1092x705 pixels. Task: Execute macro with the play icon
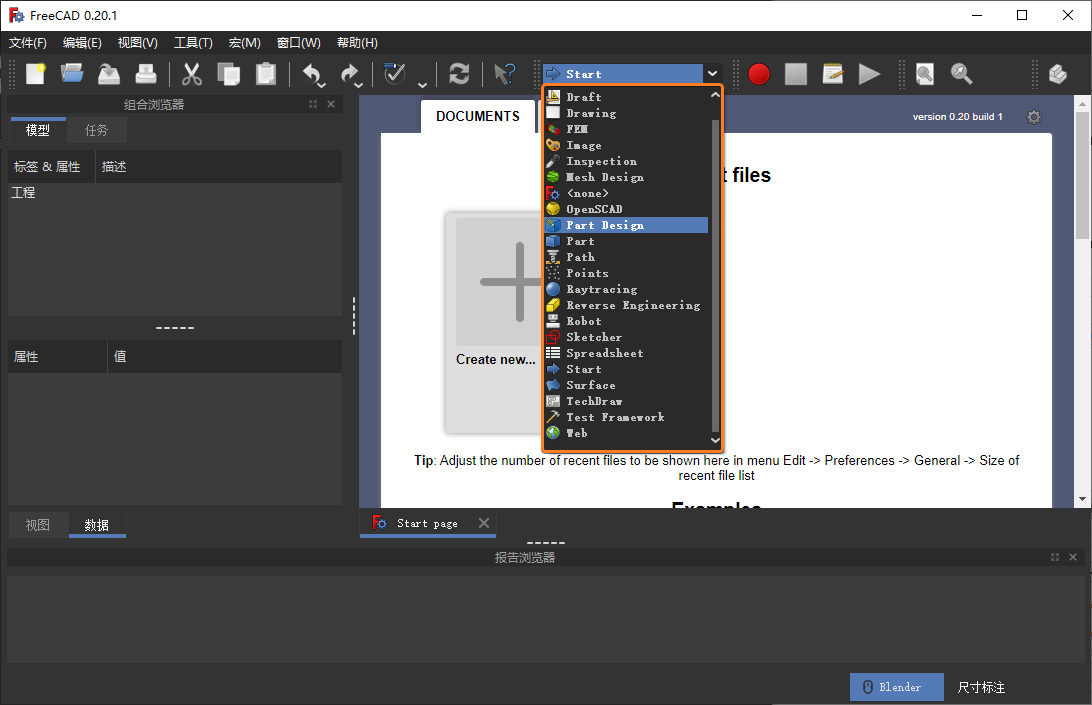pos(869,73)
